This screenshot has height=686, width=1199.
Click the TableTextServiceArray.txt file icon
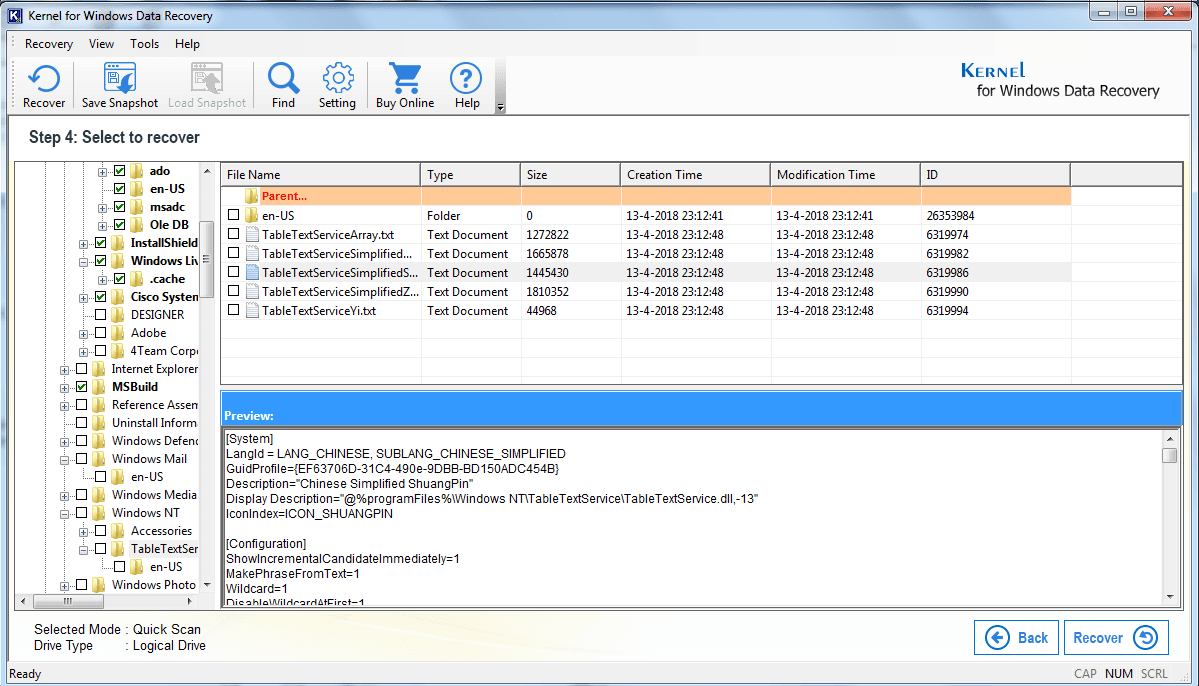pos(252,235)
